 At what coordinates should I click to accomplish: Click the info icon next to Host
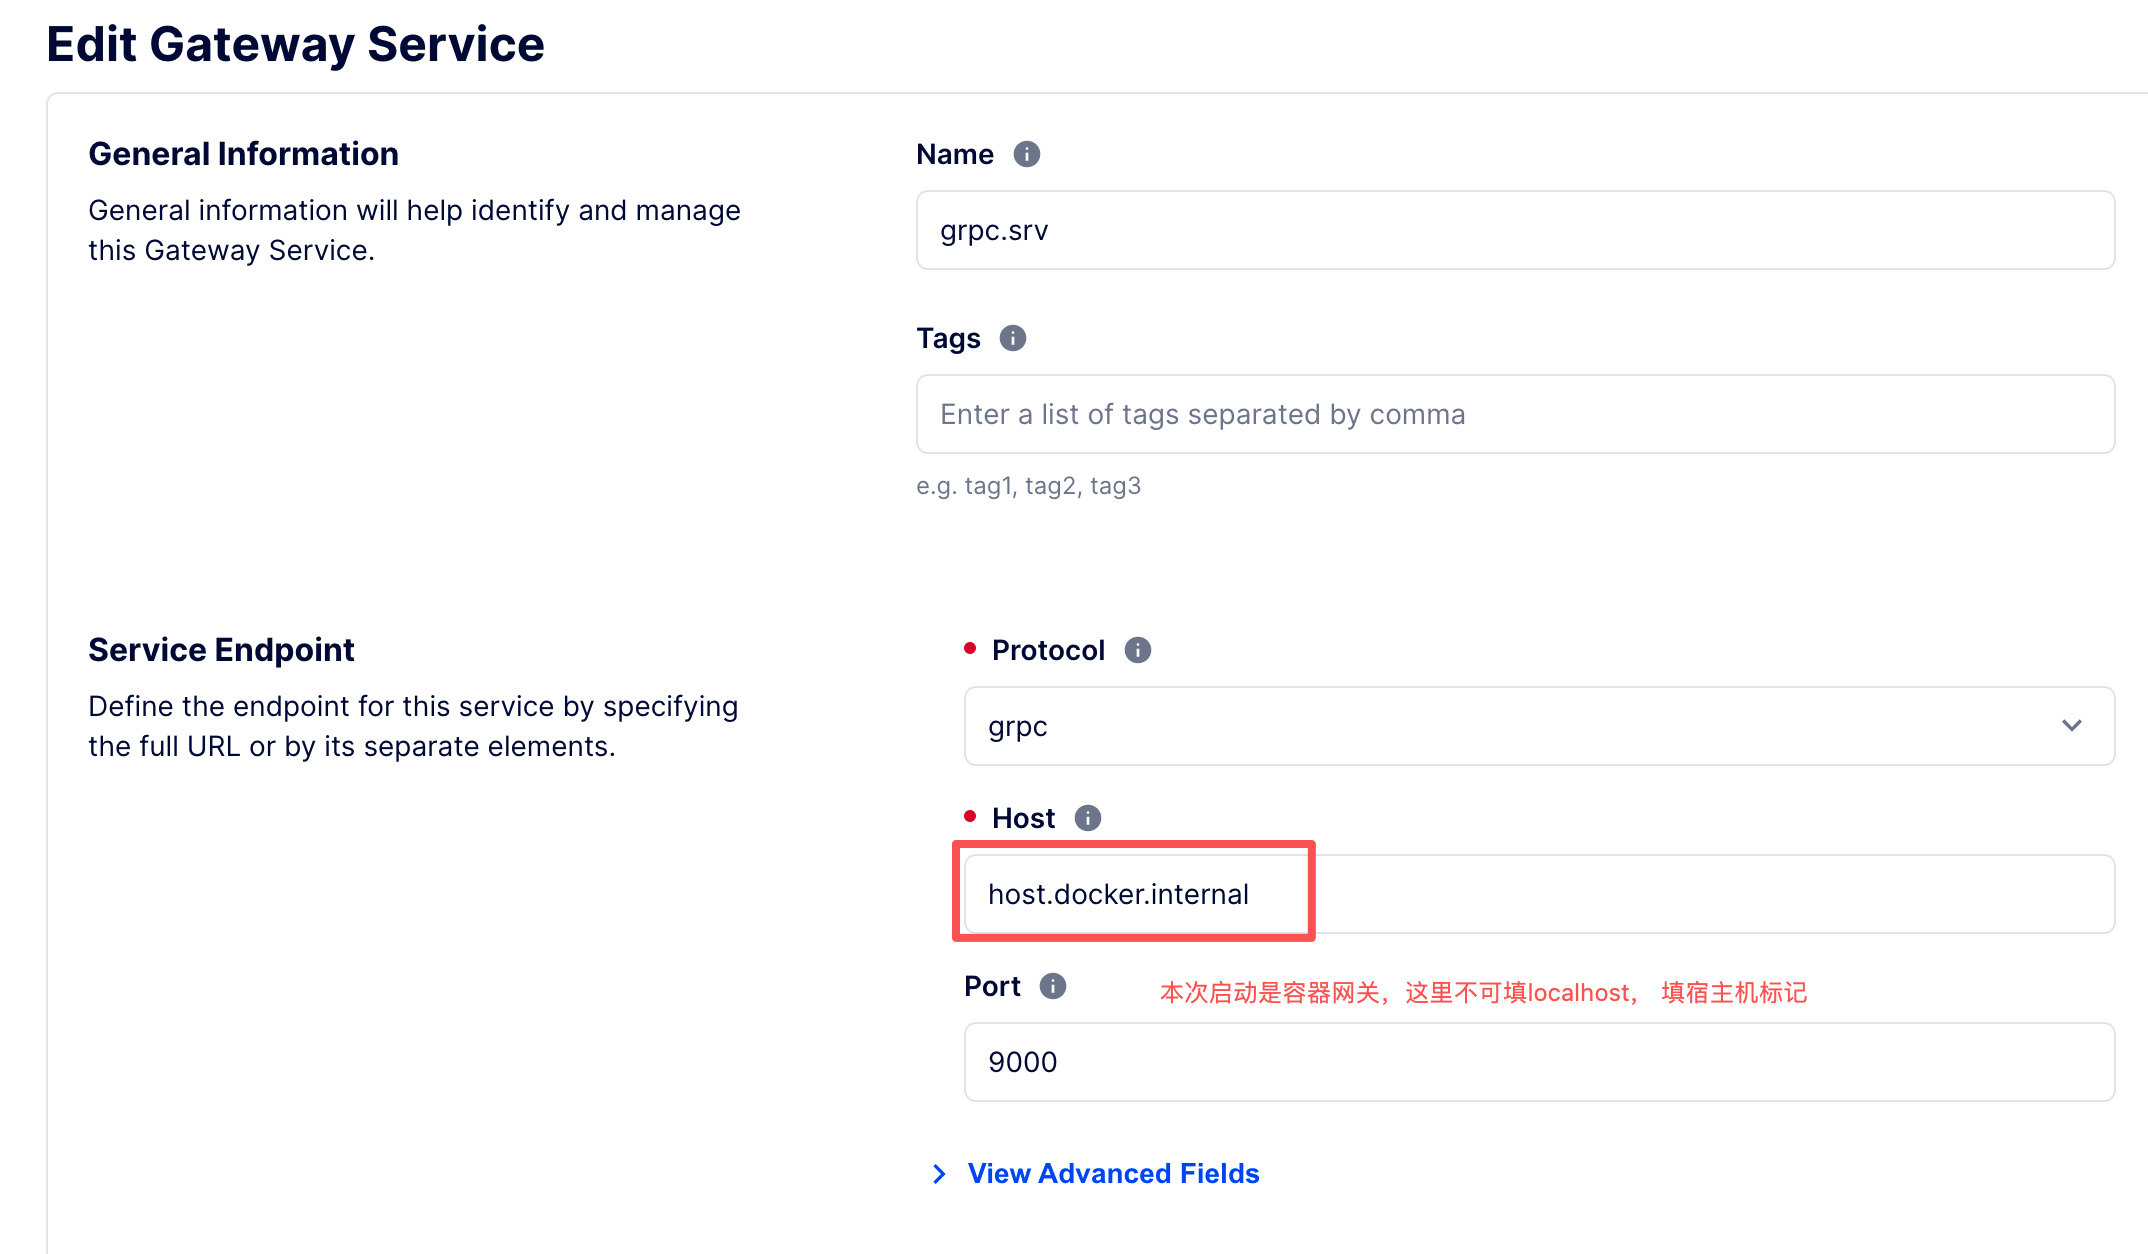pyautogui.click(x=1087, y=818)
